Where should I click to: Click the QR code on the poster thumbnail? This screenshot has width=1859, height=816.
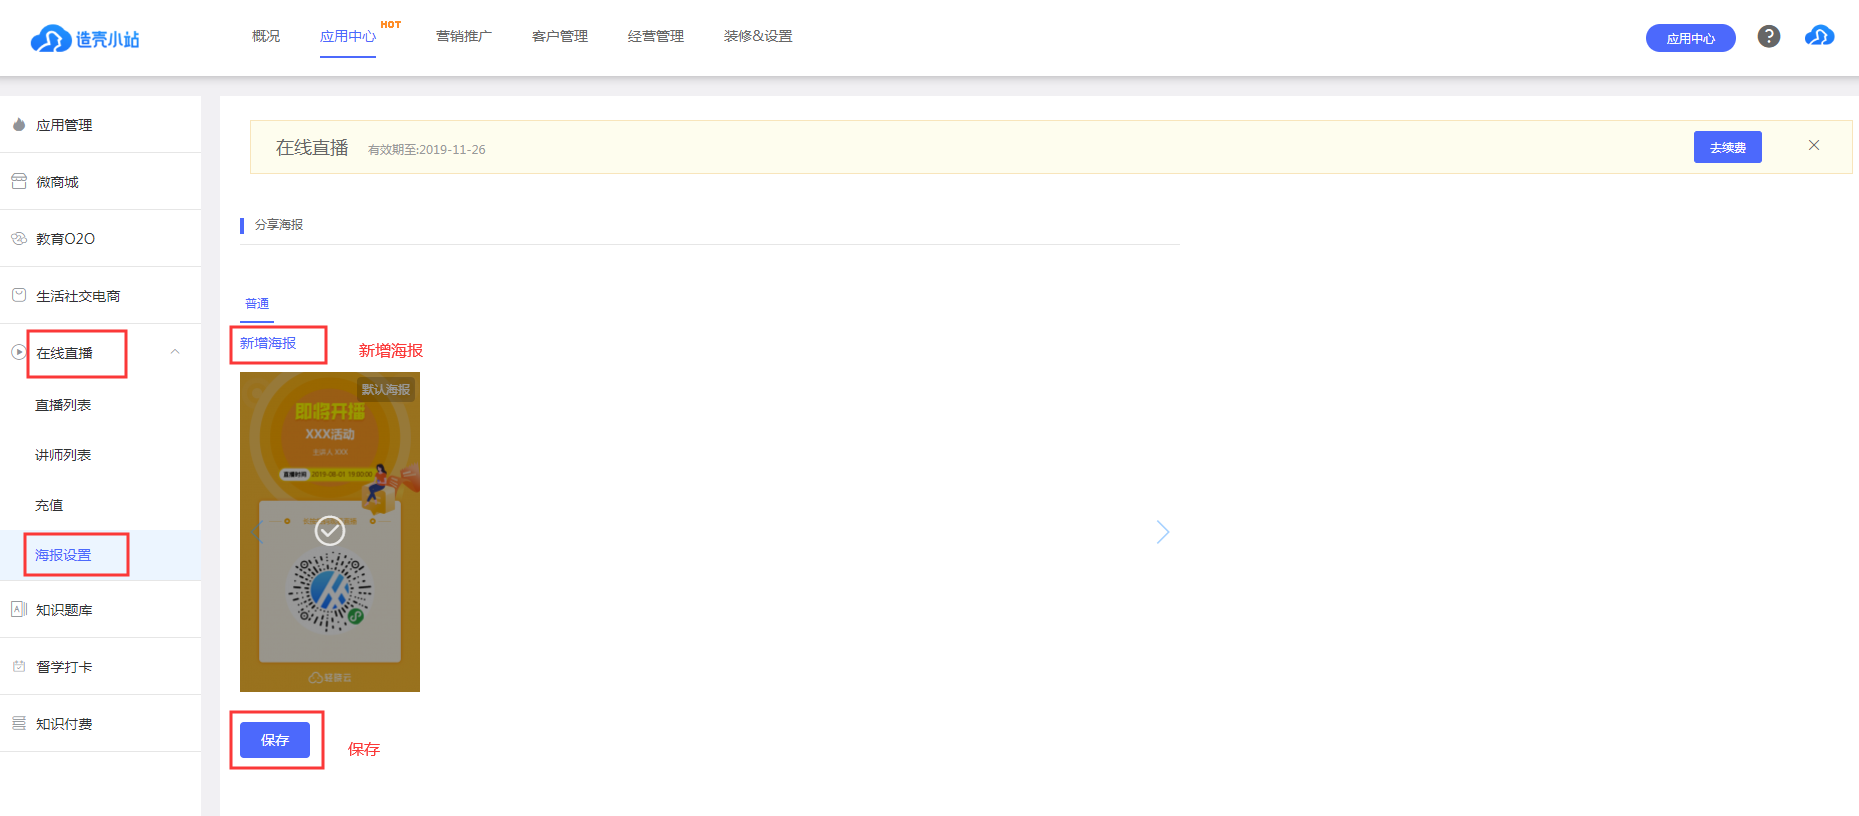point(330,591)
